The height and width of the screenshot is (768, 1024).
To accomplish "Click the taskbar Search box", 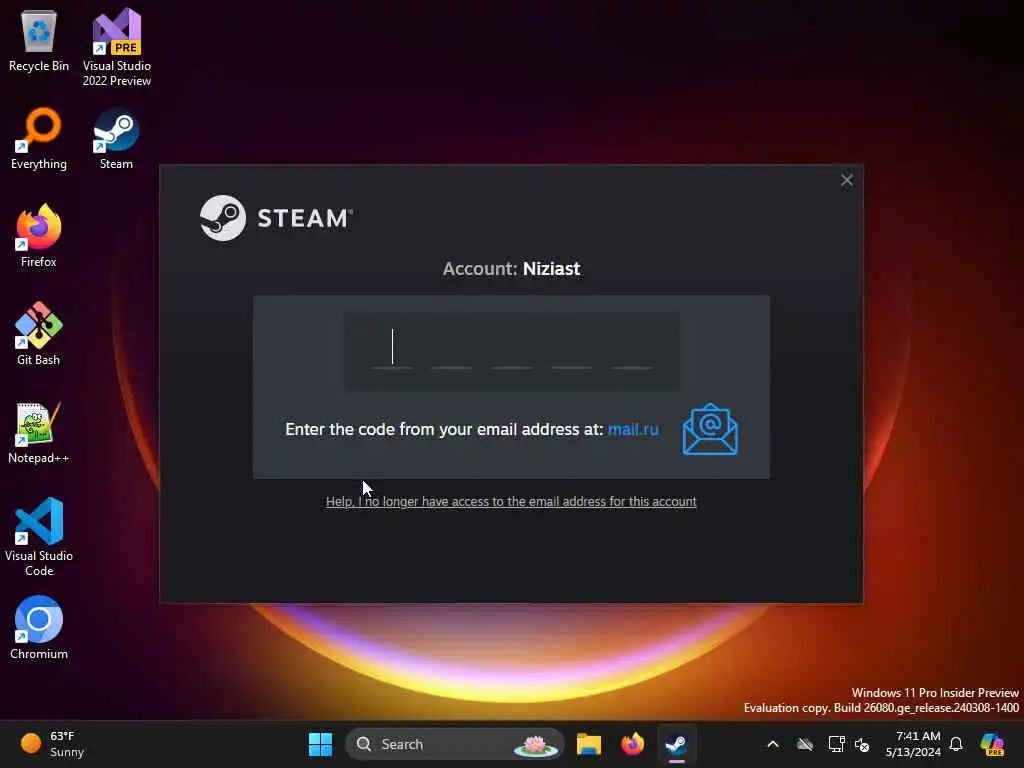I will click(455, 744).
